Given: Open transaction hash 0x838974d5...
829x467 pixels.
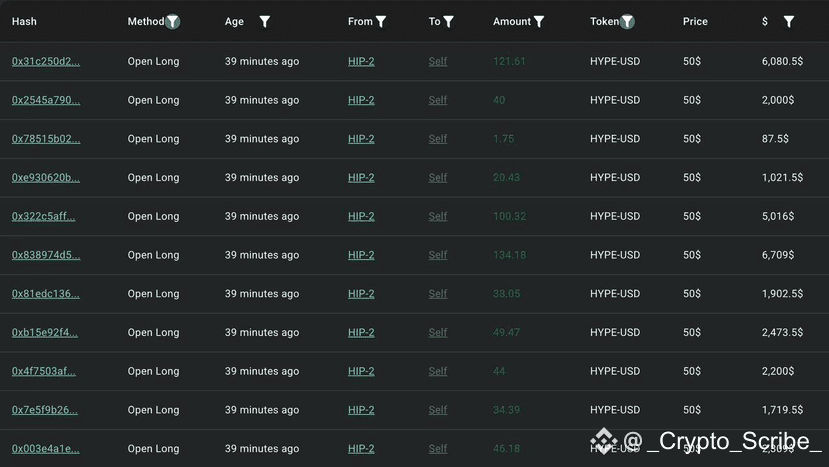Looking at the screenshot, I should (x=46, y=255).
